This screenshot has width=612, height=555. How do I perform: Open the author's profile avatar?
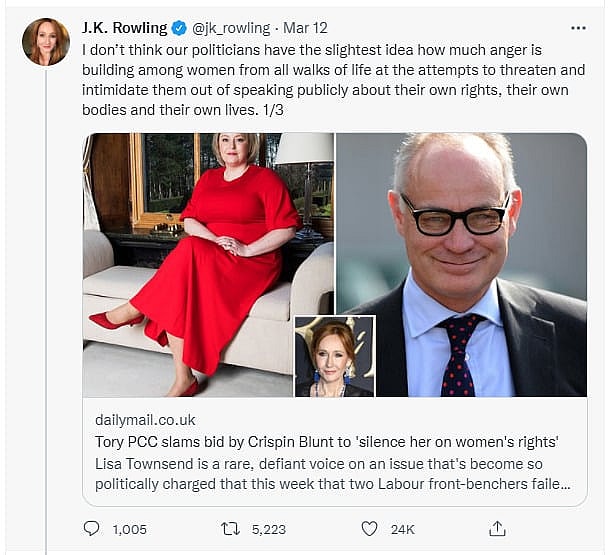[46, 42]
